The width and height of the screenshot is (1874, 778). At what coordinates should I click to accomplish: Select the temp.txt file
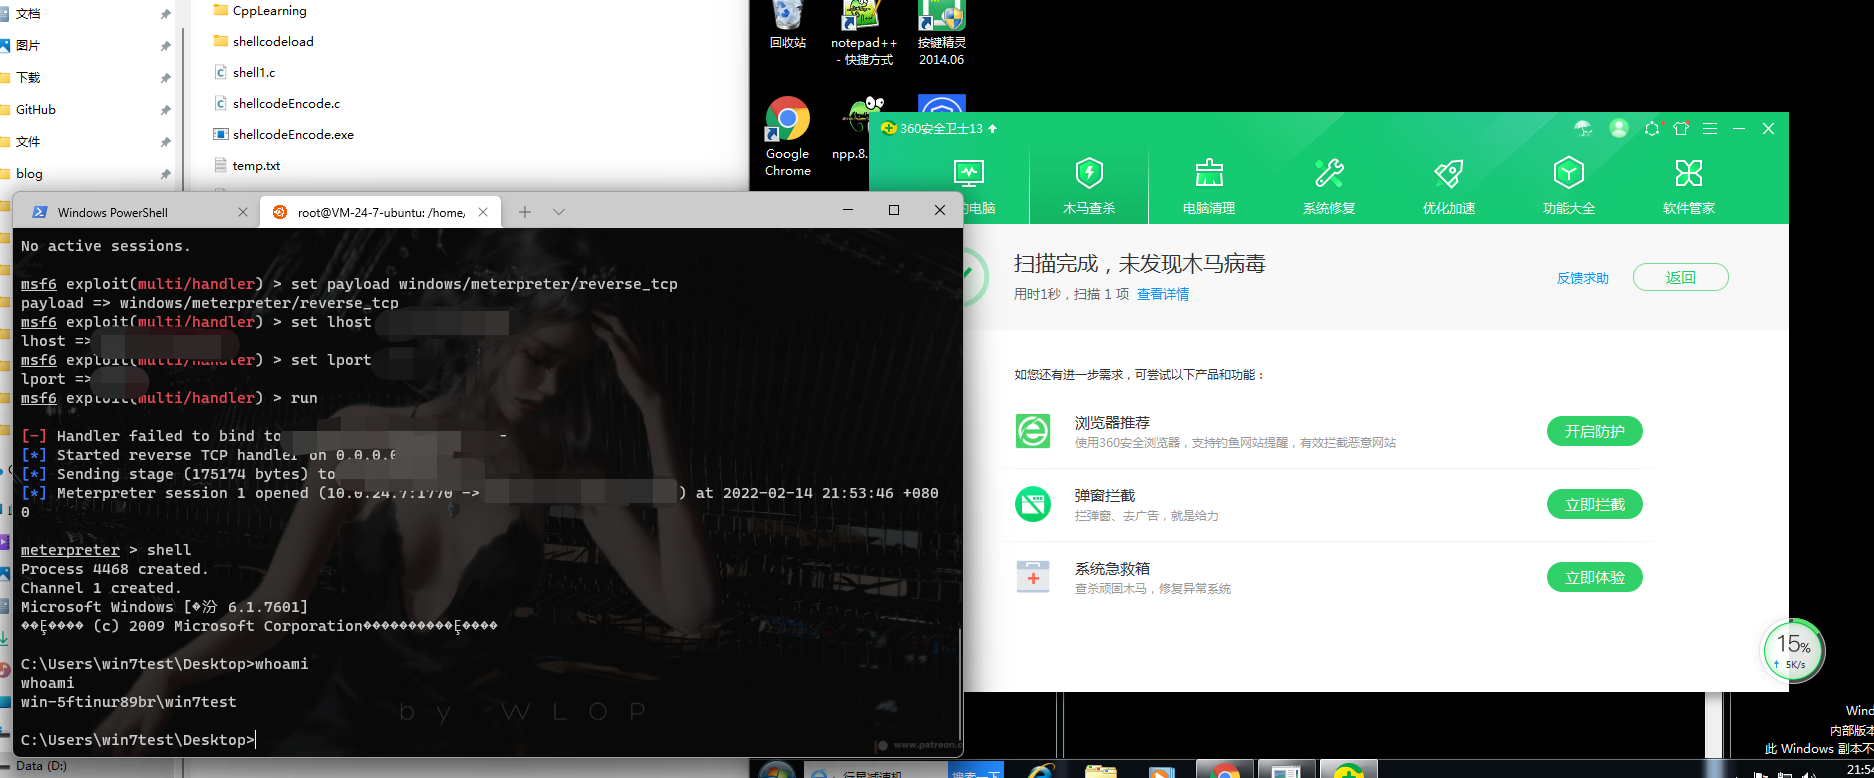(x=247, y=165)
